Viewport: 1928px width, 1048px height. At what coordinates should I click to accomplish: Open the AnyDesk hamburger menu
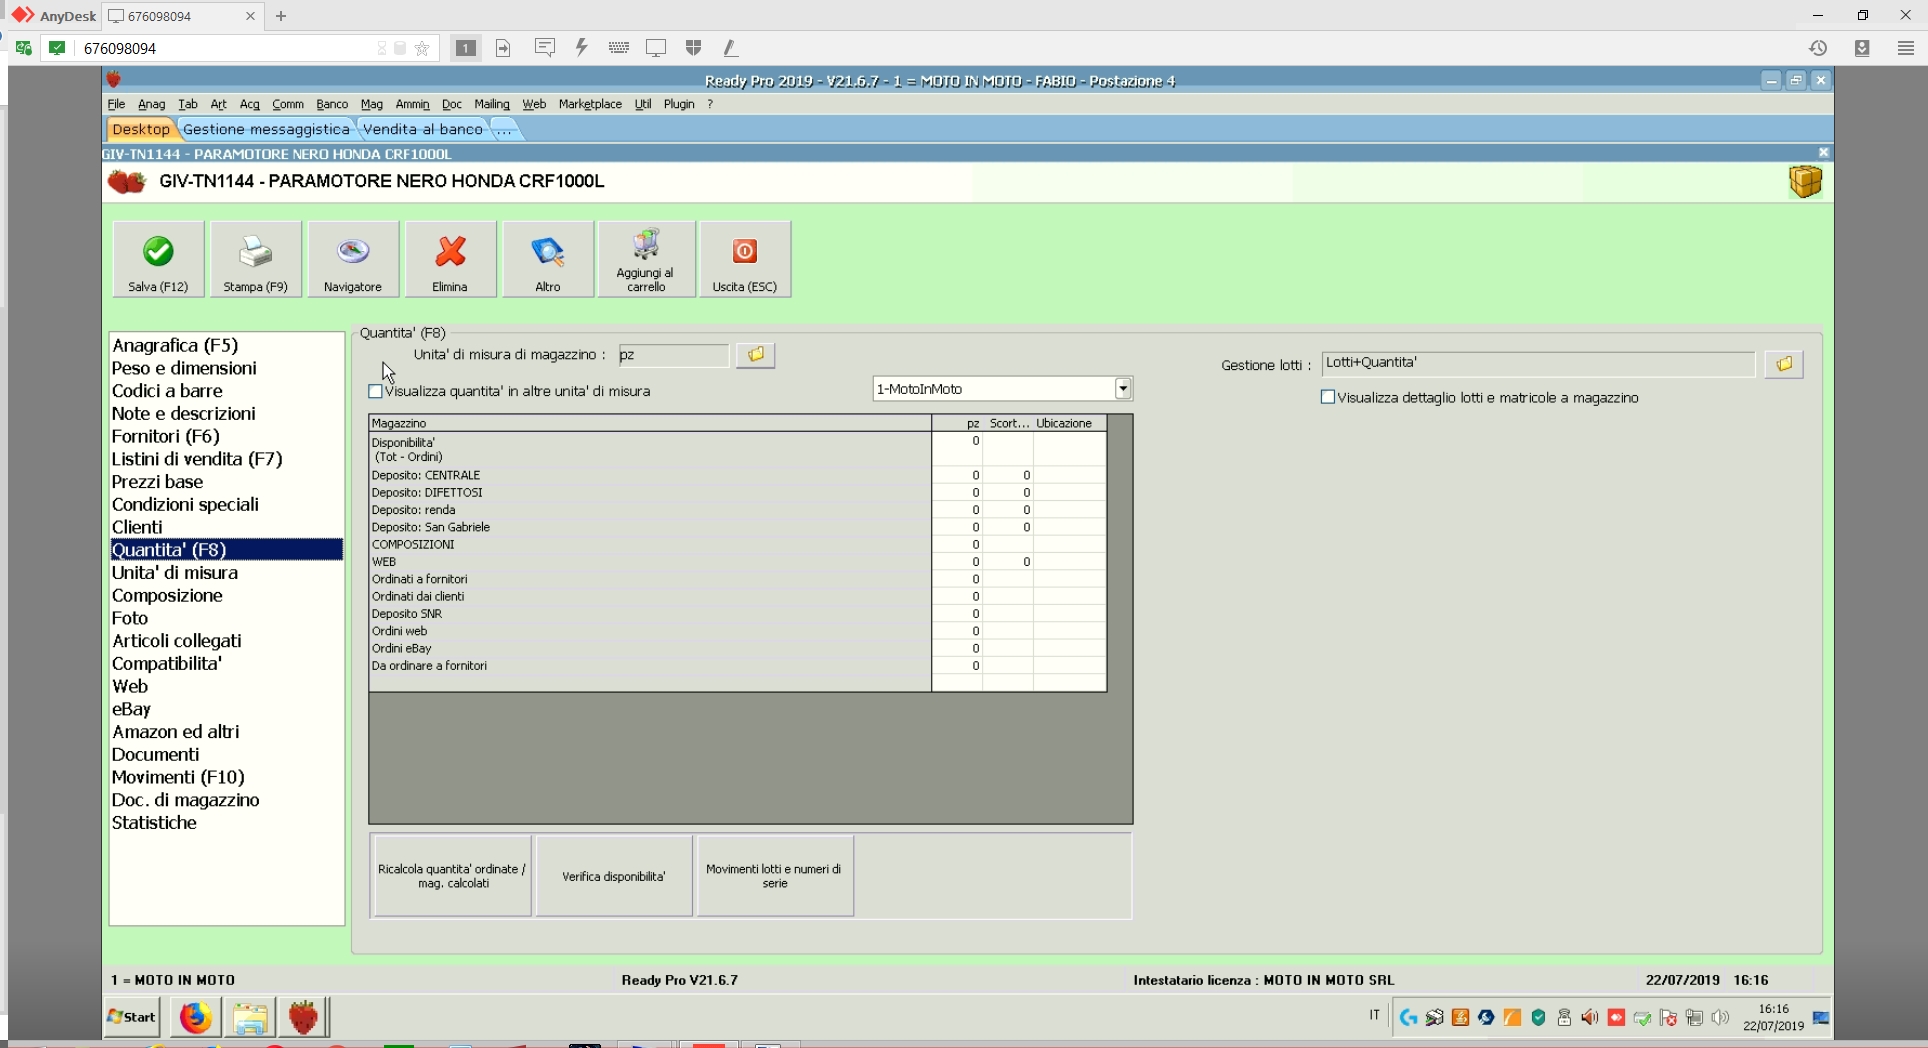[x=1906, y=48]
